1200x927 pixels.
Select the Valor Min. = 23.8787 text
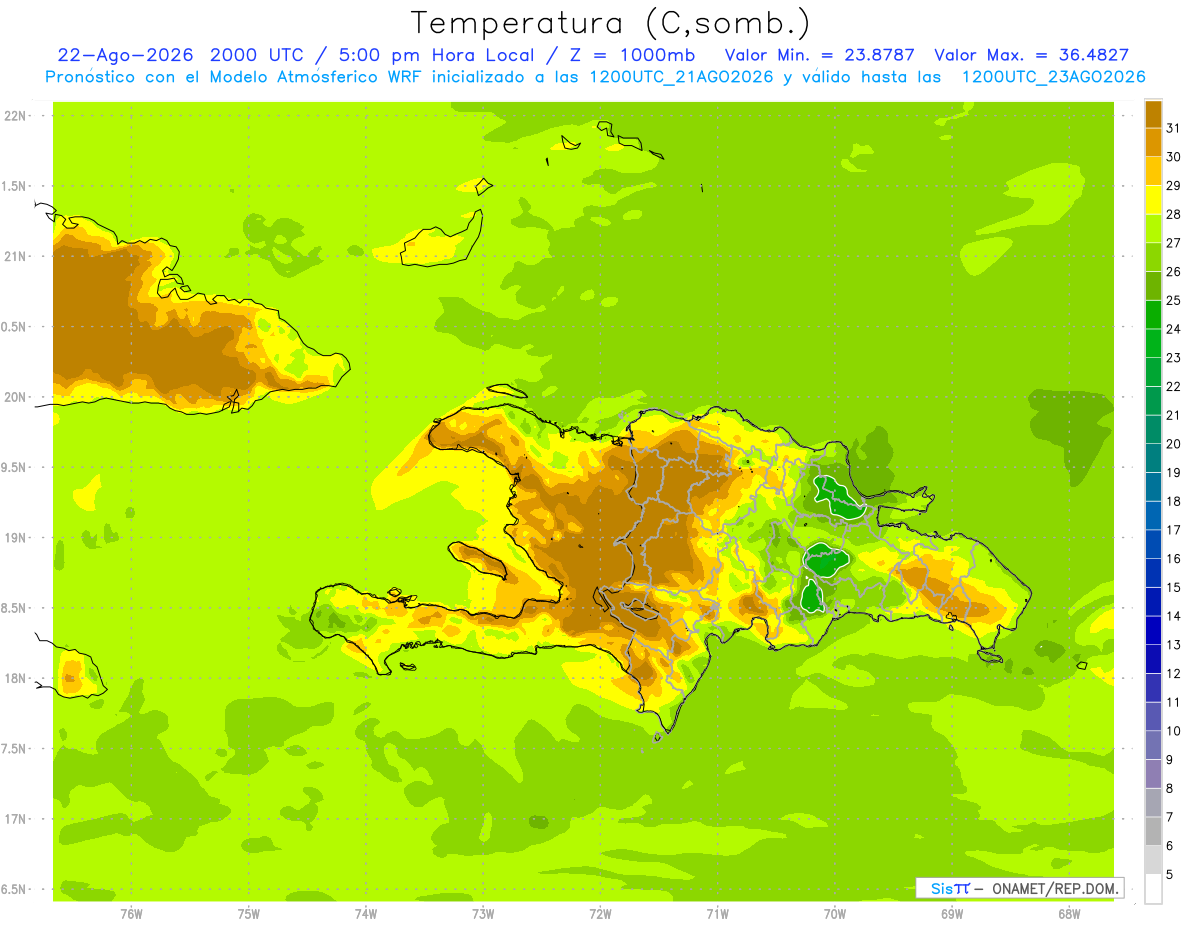pos(819,55)
